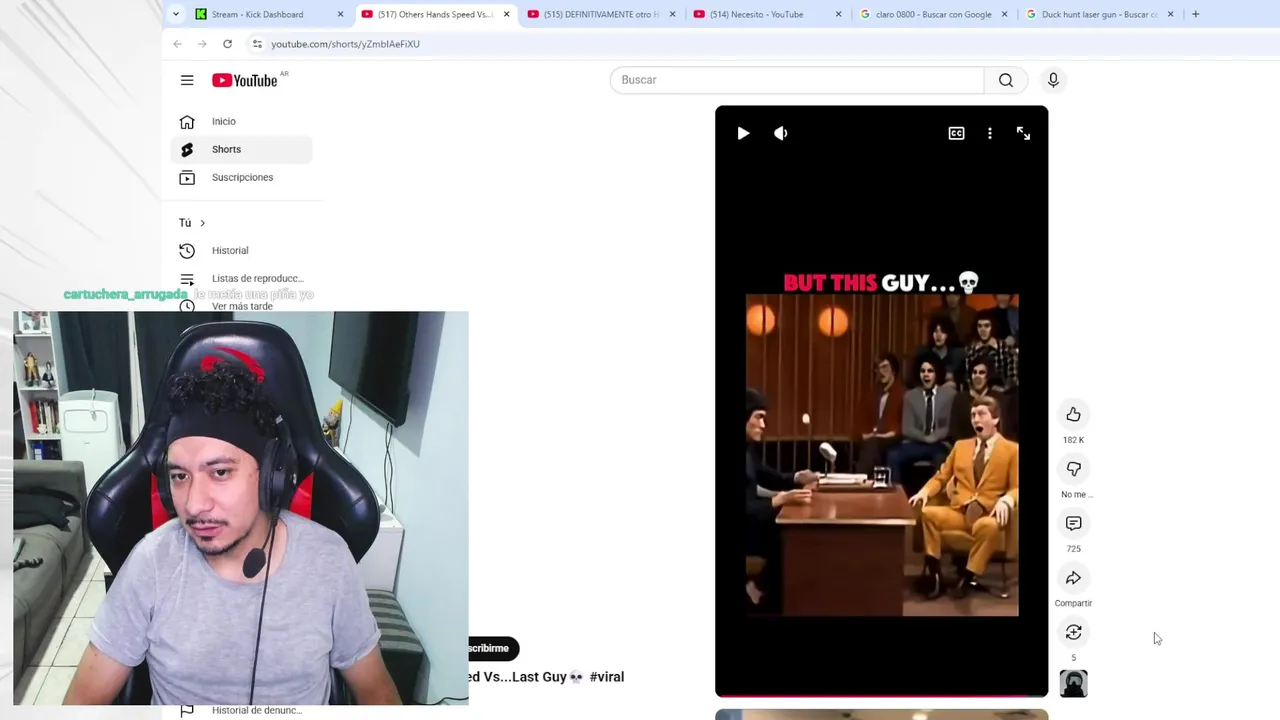This screenshot has width=1280, height=720.
Task: Mute the Shorts video volume
Action: (781, 133)
